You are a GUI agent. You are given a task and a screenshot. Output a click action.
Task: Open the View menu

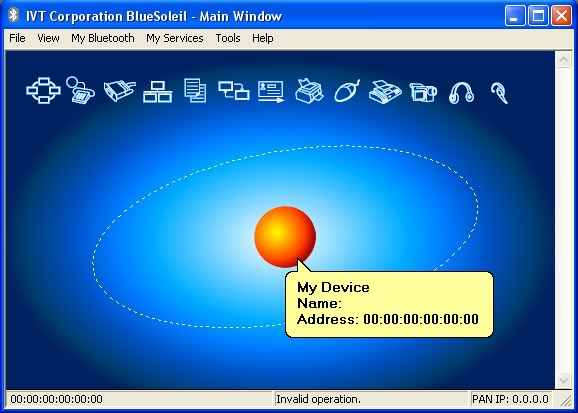click(48, 38)
